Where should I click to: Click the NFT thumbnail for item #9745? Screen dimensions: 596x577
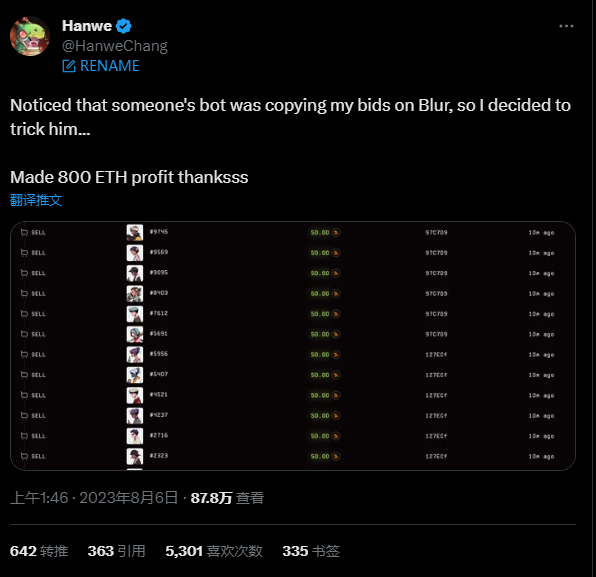point(135,232)
